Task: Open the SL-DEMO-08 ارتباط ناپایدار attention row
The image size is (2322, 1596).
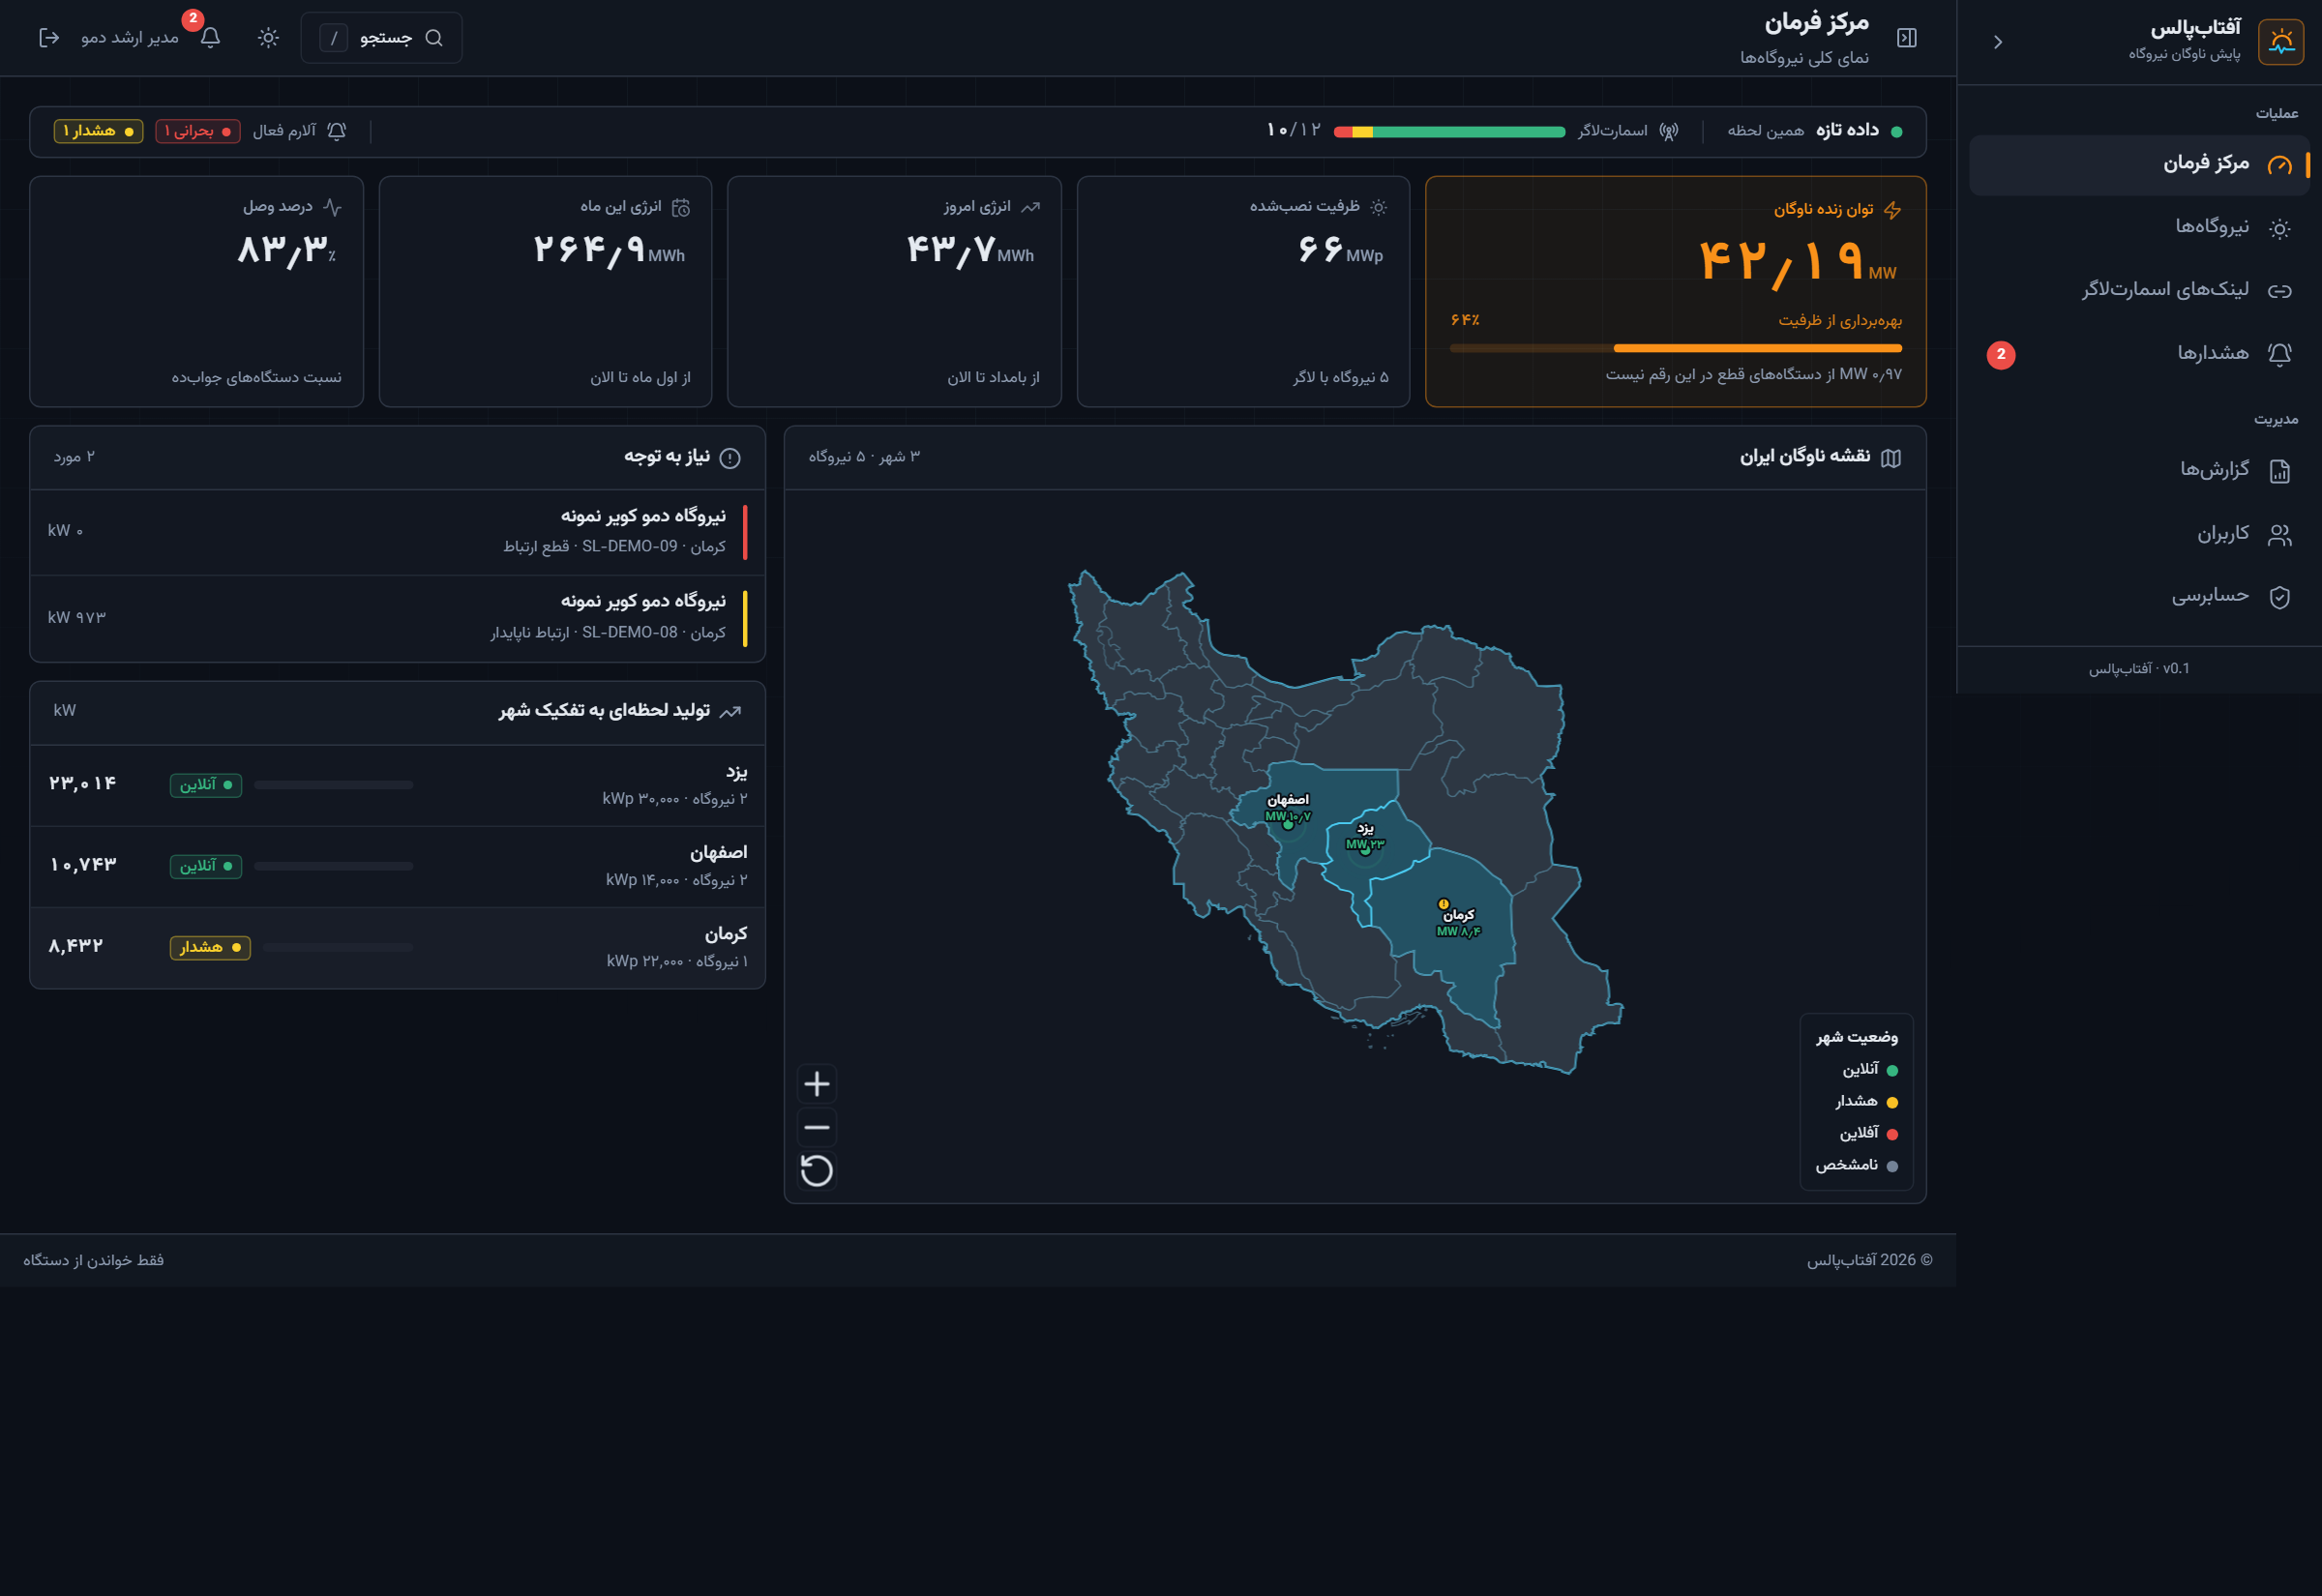Action: coord(398,618)
